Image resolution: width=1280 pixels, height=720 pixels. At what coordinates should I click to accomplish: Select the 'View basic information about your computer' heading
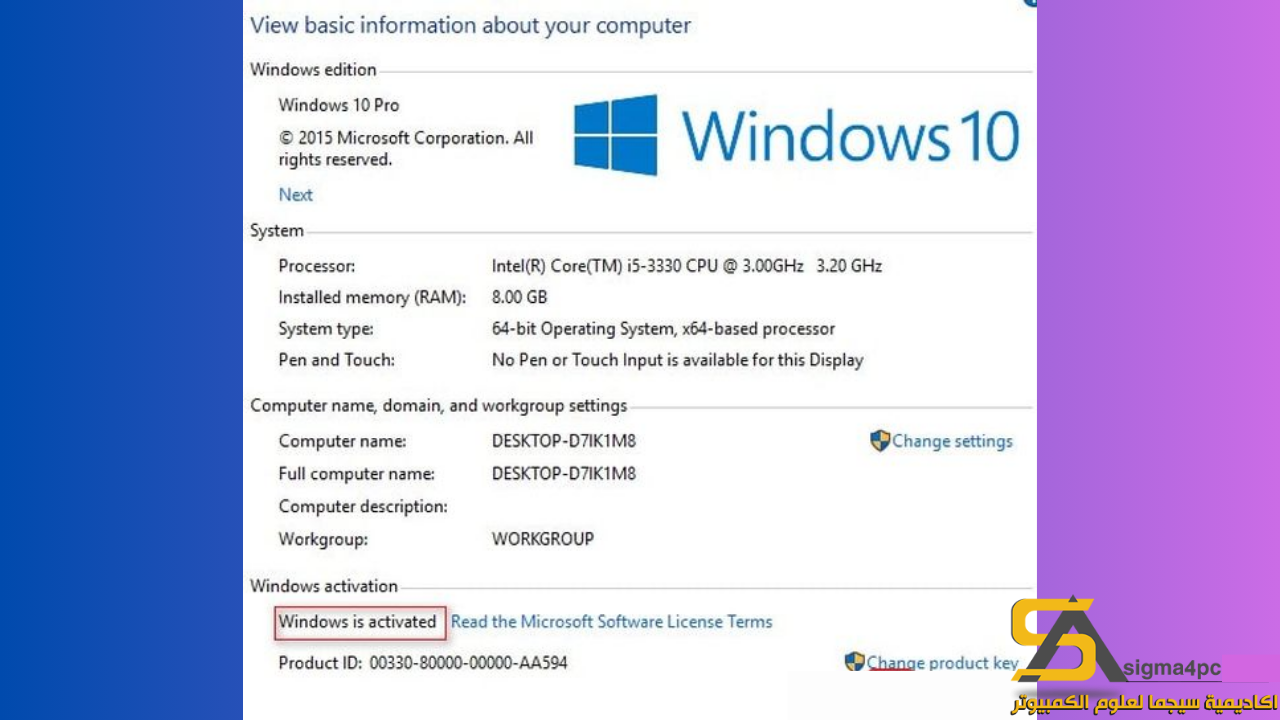pos(470,25)
